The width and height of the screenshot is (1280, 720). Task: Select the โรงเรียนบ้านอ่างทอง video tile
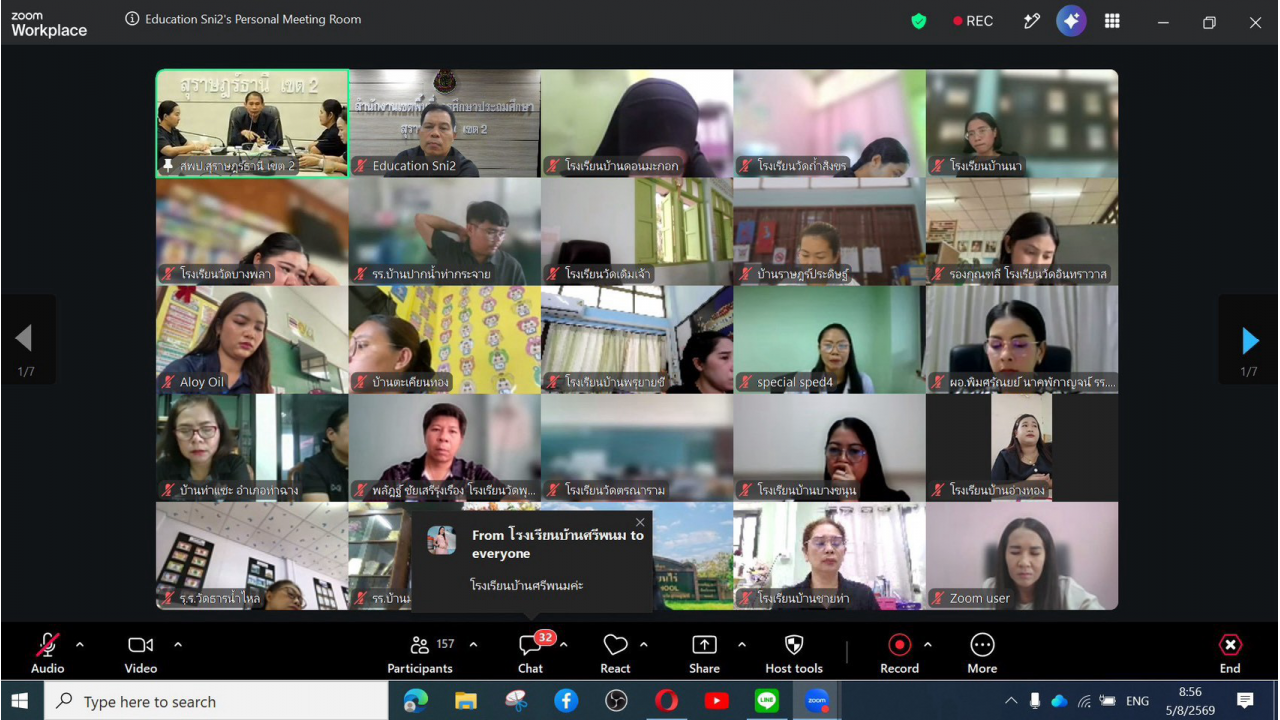(1022, 448)
